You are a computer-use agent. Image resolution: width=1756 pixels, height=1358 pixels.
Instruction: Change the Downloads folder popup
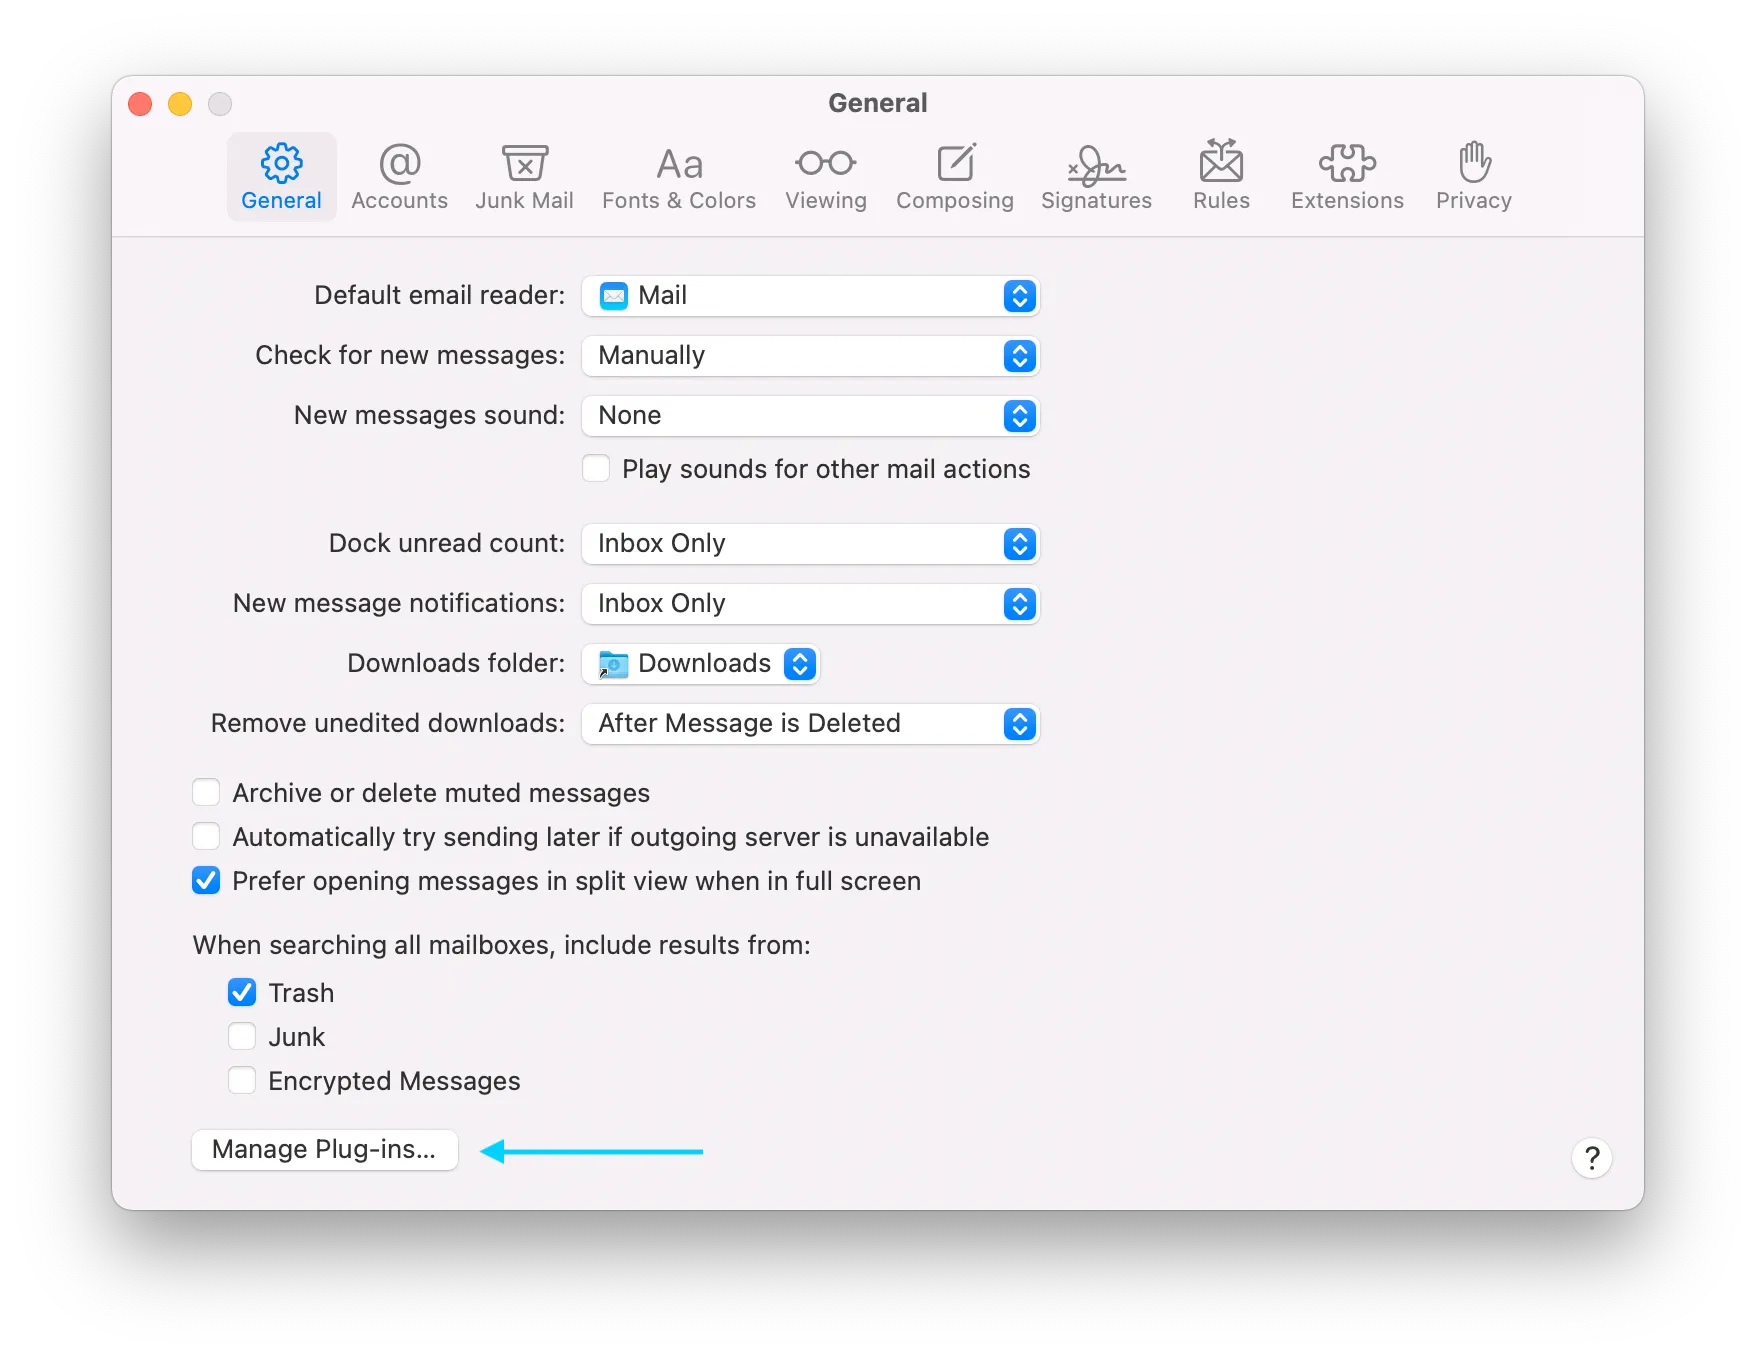(701, 664)
